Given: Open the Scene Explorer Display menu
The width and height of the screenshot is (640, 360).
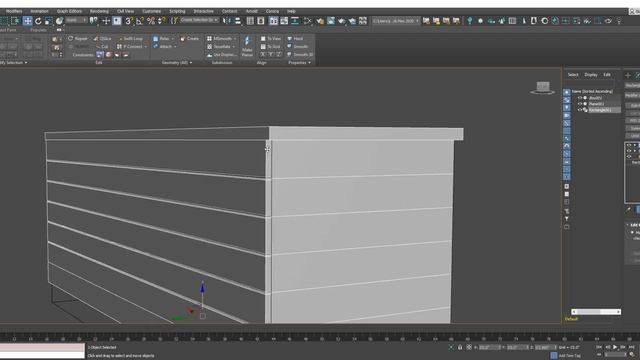Looking at the screenshot, I should 591,75.
